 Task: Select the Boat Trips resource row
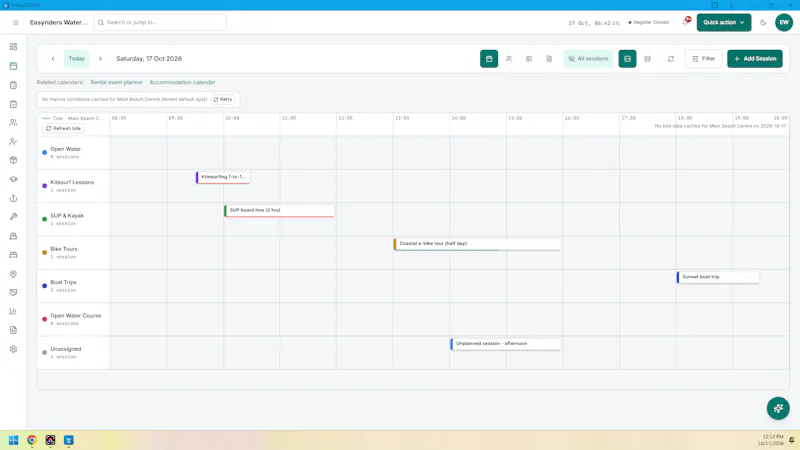pos(73,286)
